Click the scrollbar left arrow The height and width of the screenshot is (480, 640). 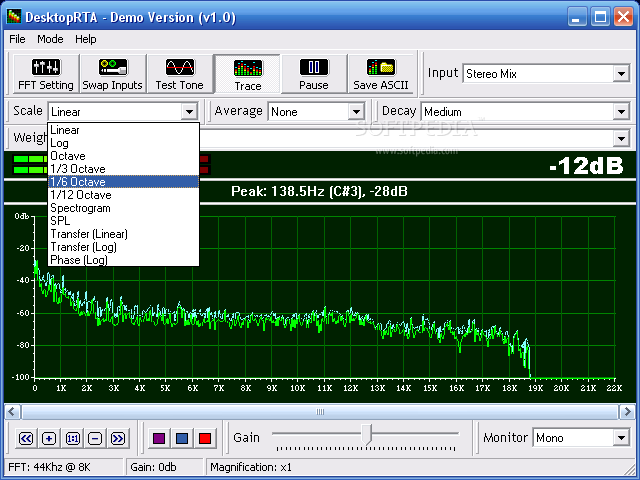pyautogui.click(x=12, y=412)
